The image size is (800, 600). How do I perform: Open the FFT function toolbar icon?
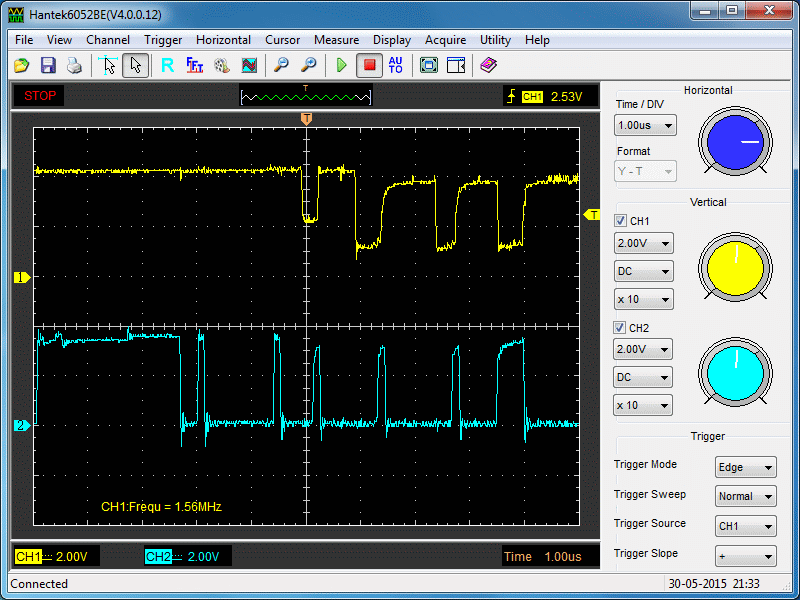[x=195, y=65]
